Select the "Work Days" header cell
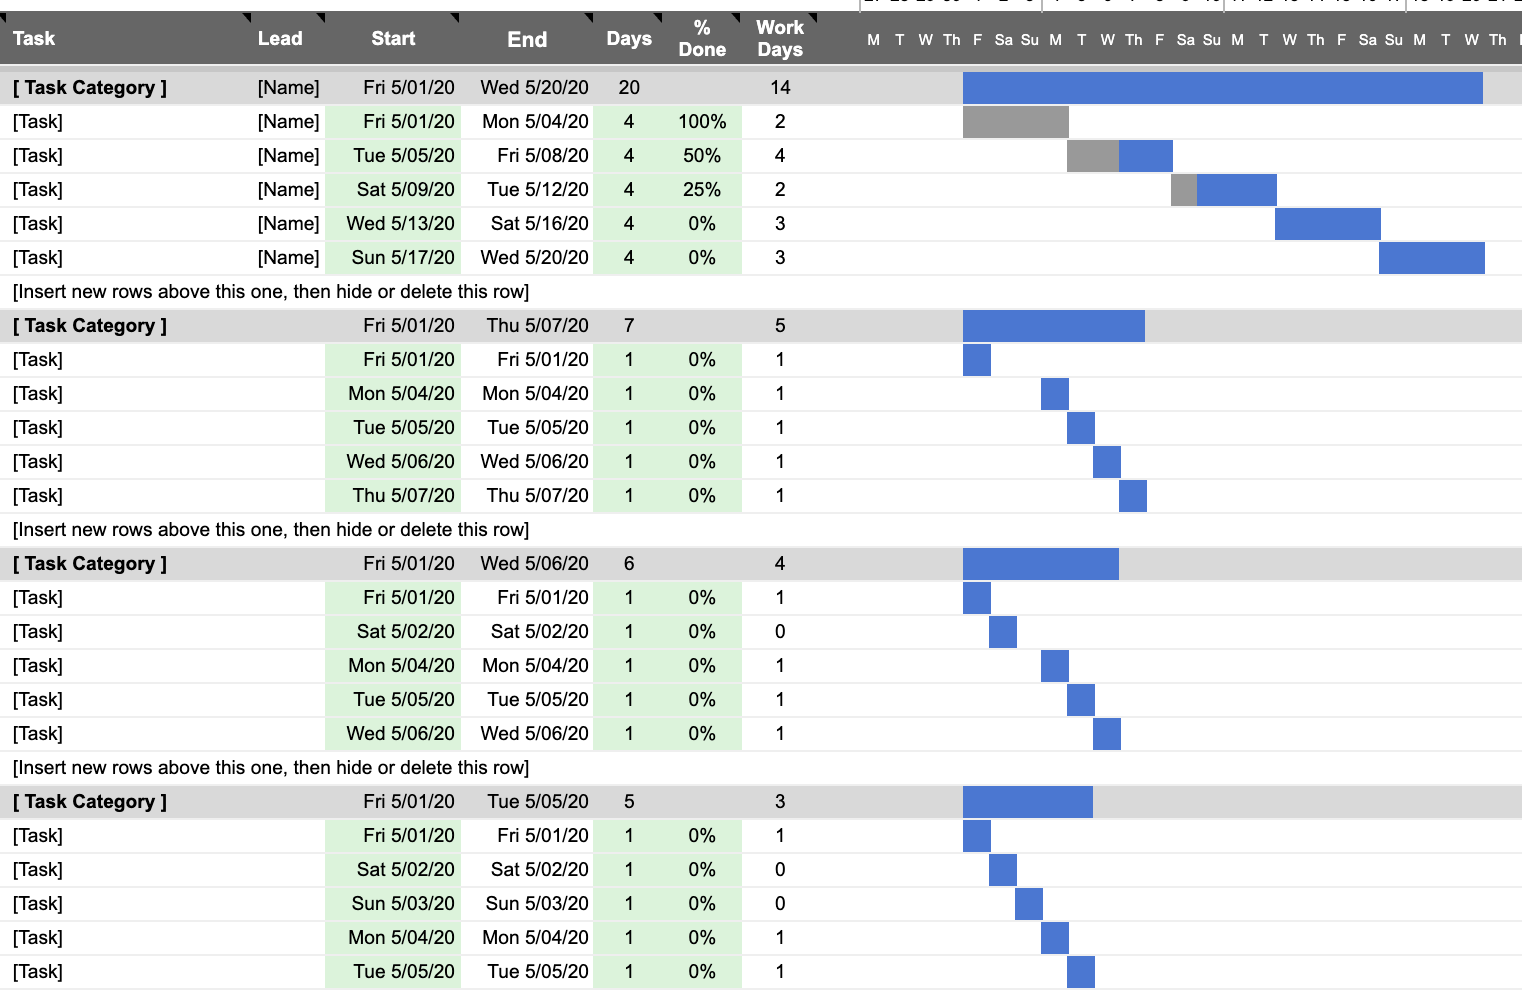Screen dimensions: 1522x990 click(x=780, y=38)
